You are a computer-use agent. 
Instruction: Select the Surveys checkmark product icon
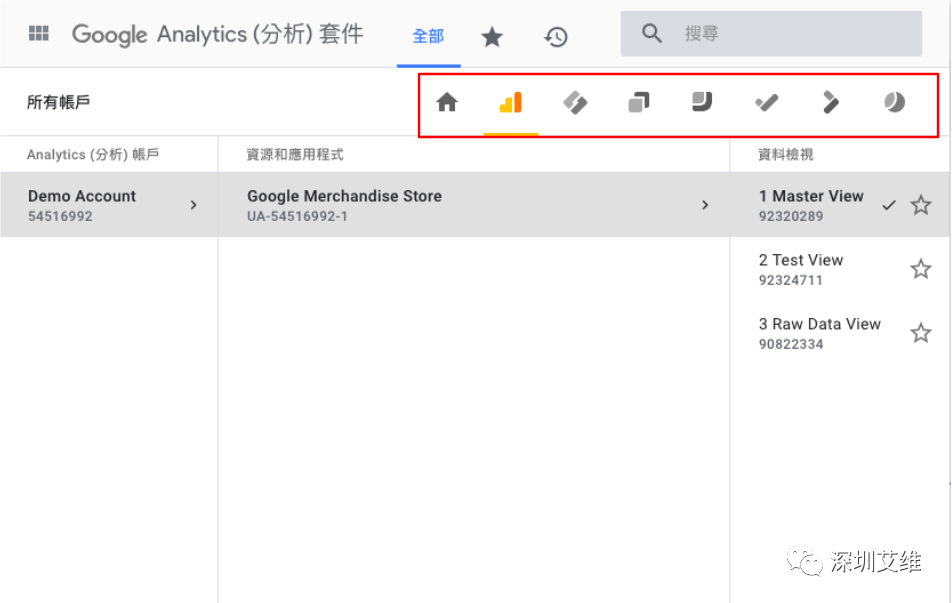click(x=766, y=103)
